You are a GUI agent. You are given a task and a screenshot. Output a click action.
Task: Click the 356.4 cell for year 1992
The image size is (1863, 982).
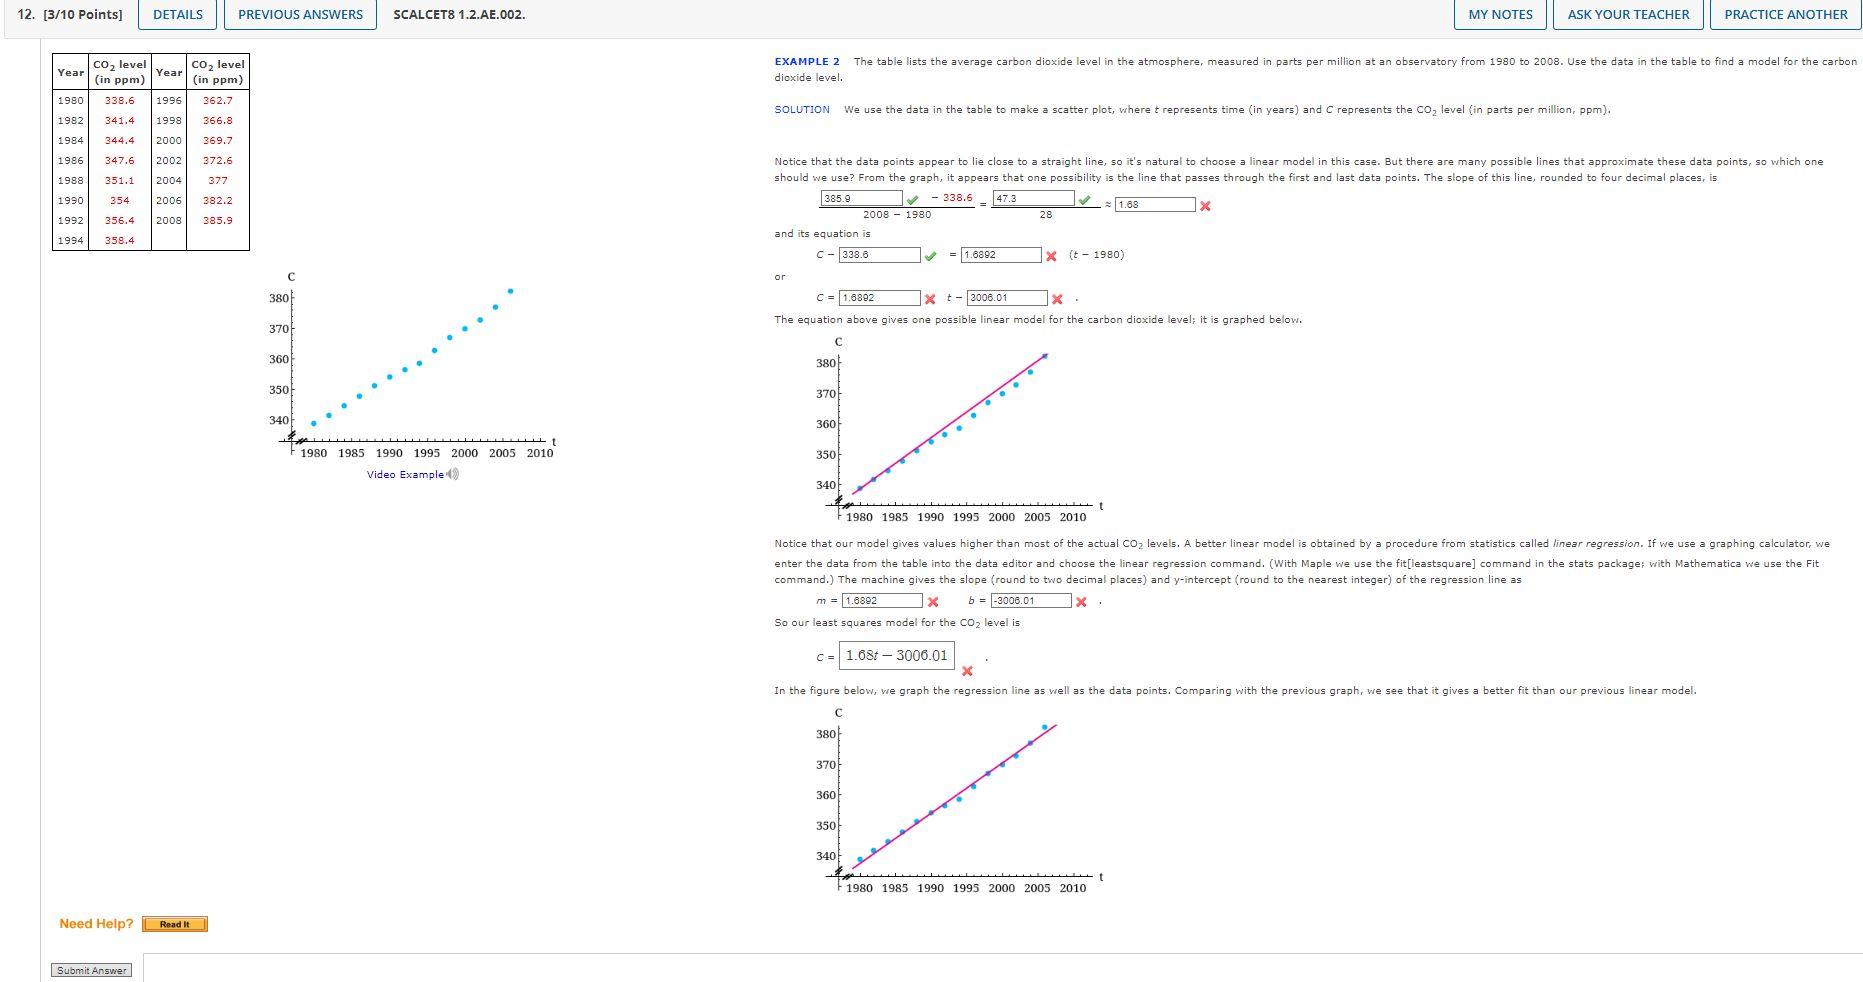click(x=119, y=220)
